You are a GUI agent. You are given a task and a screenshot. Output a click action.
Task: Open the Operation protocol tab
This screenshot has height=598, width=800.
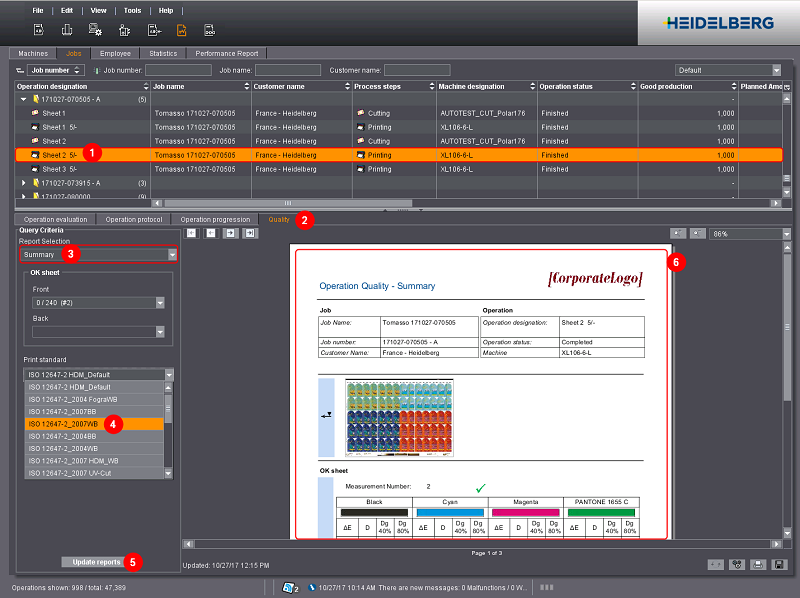point(135,219)
